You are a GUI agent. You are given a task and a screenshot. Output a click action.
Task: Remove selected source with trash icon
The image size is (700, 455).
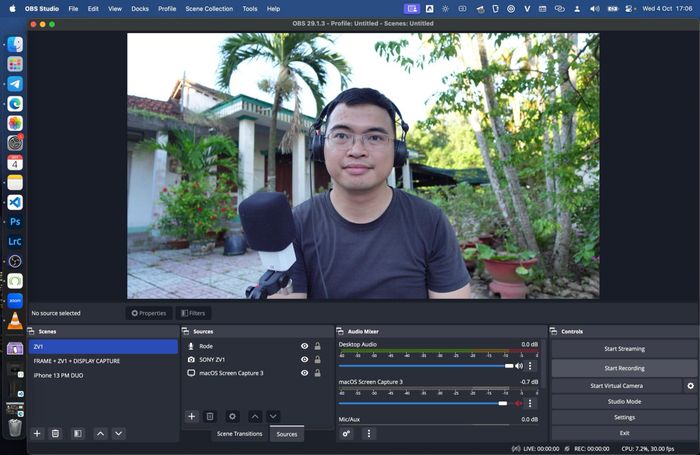tap(210, 416)
